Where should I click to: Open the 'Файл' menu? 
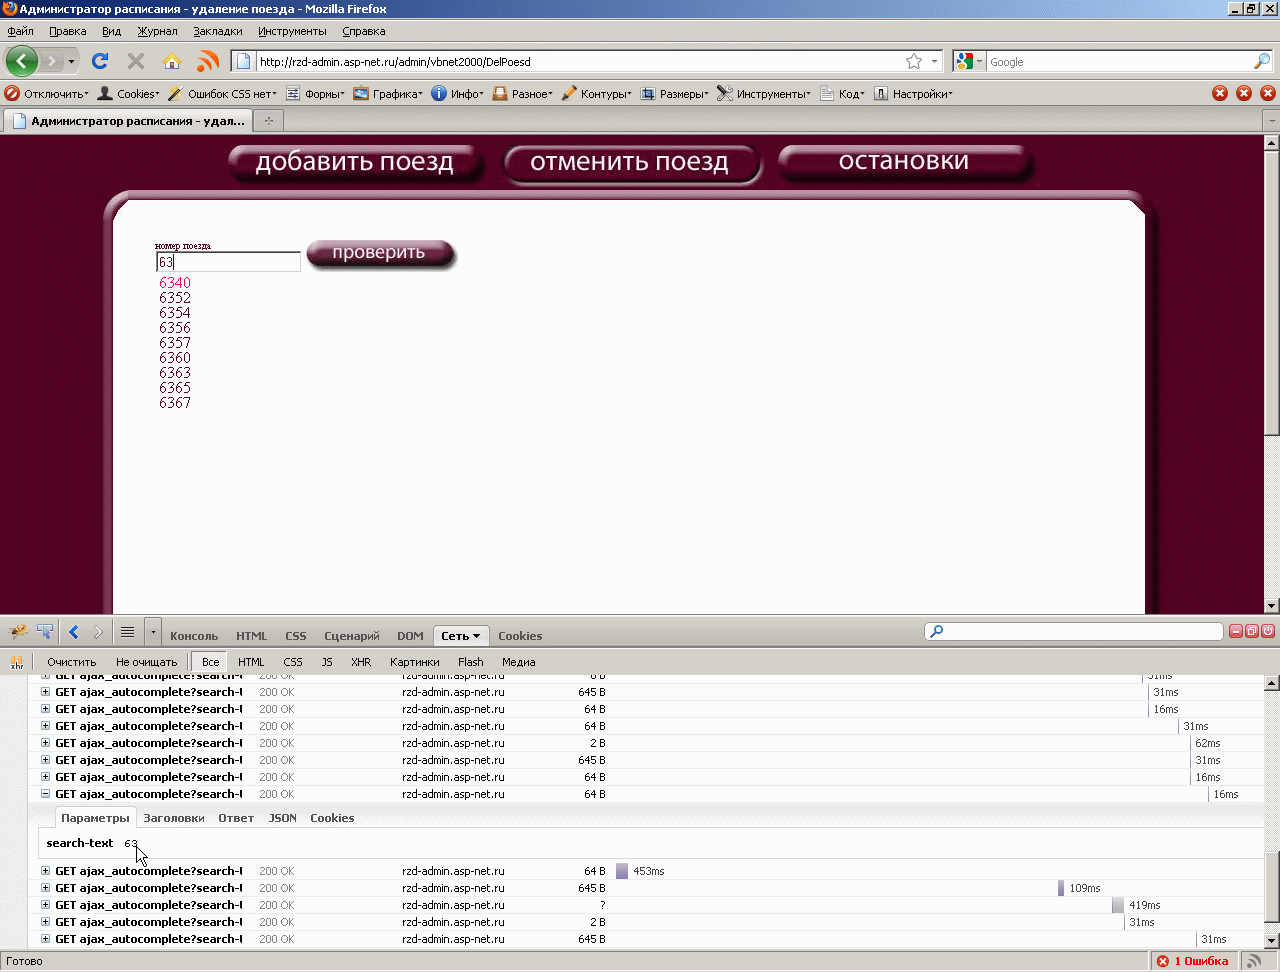pos(20,31)
